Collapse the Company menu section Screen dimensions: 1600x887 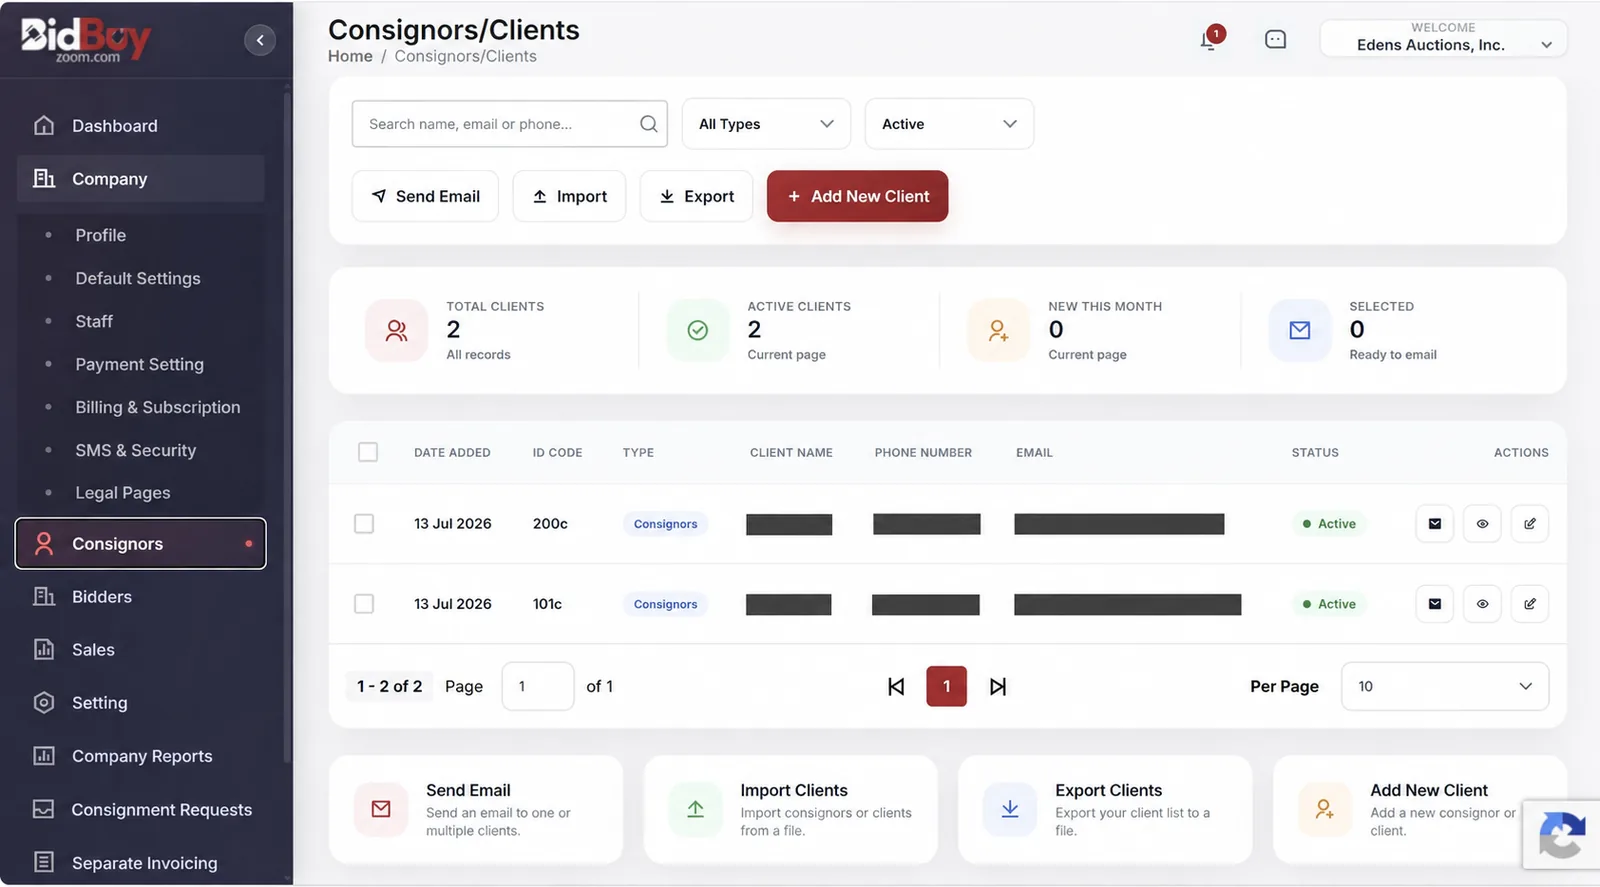point(141,179)
